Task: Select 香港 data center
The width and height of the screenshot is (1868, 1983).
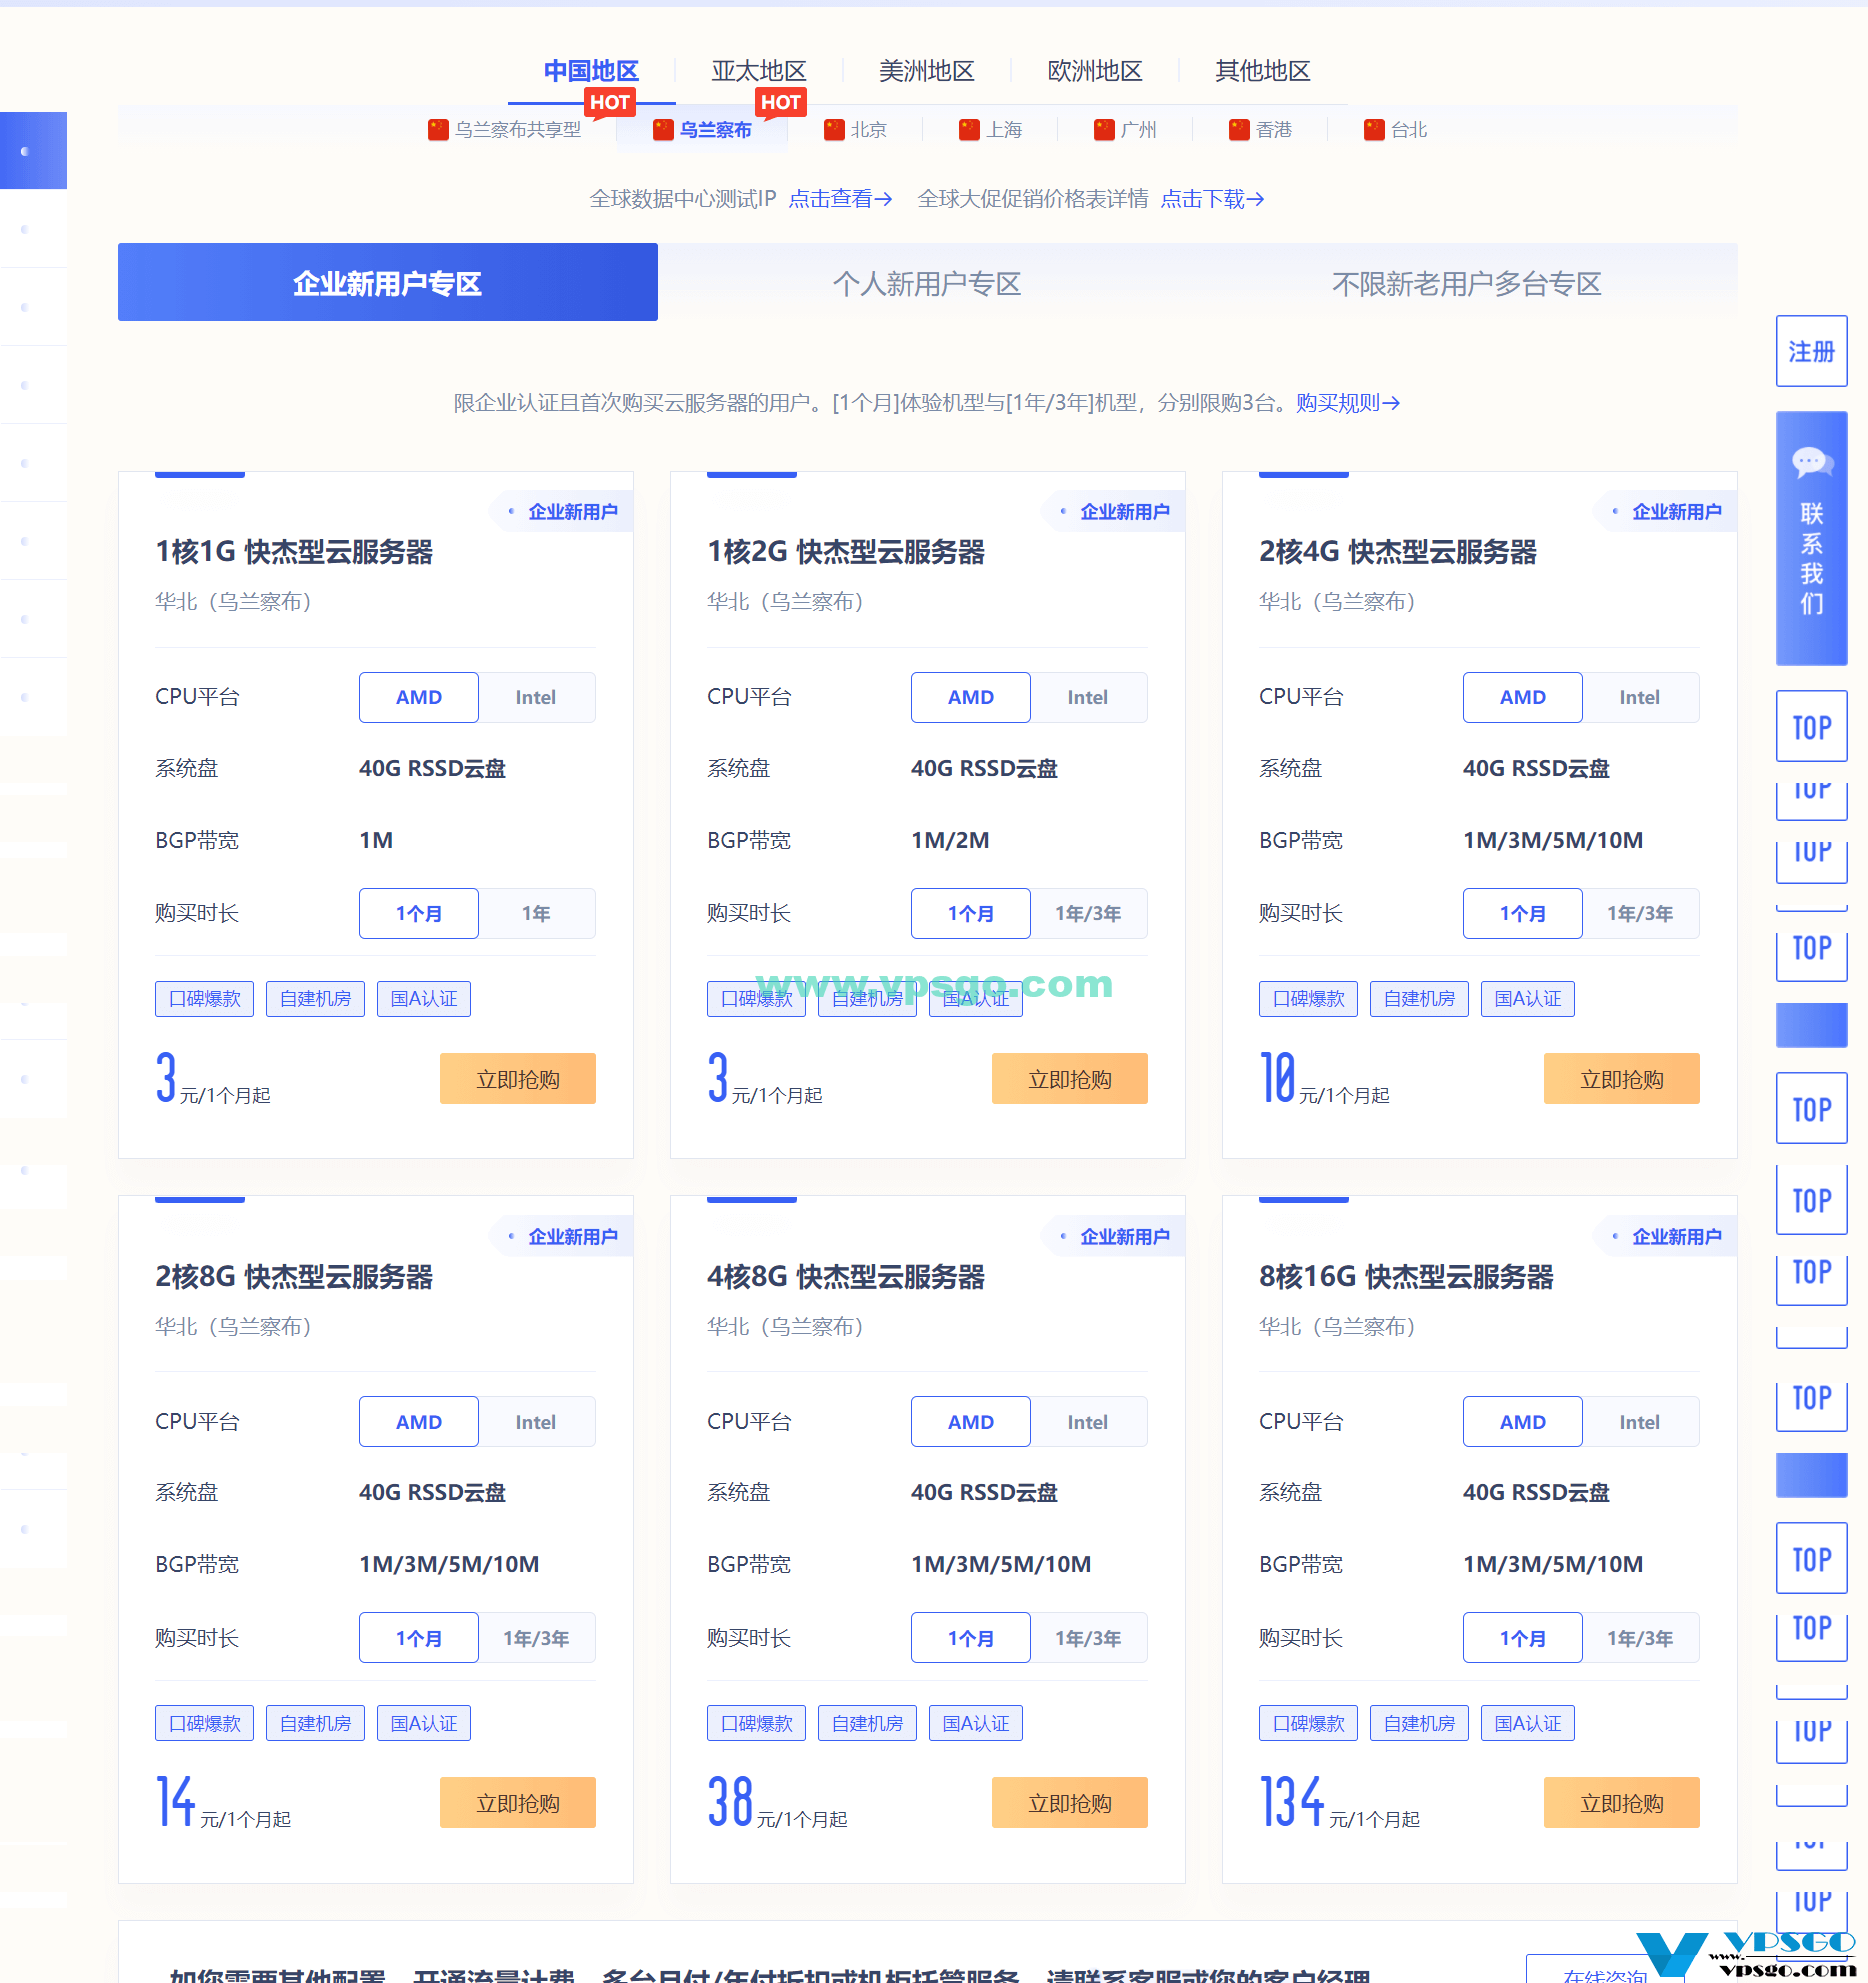Action: 1260,130
